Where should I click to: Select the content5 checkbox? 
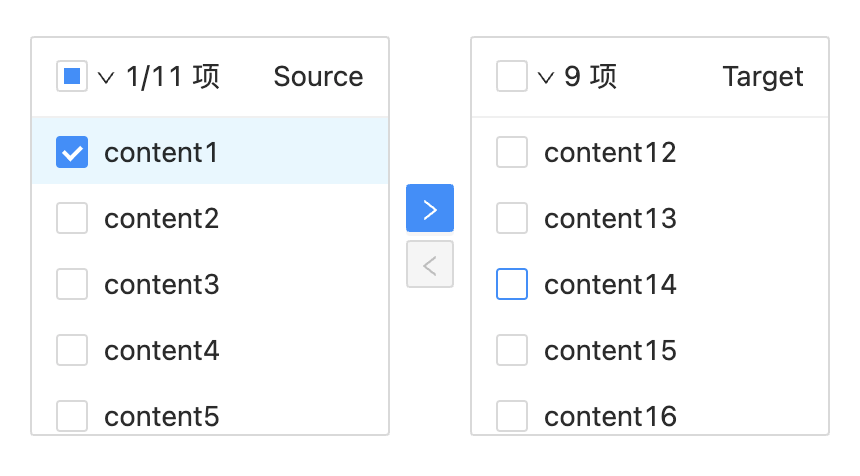[72, 415]
